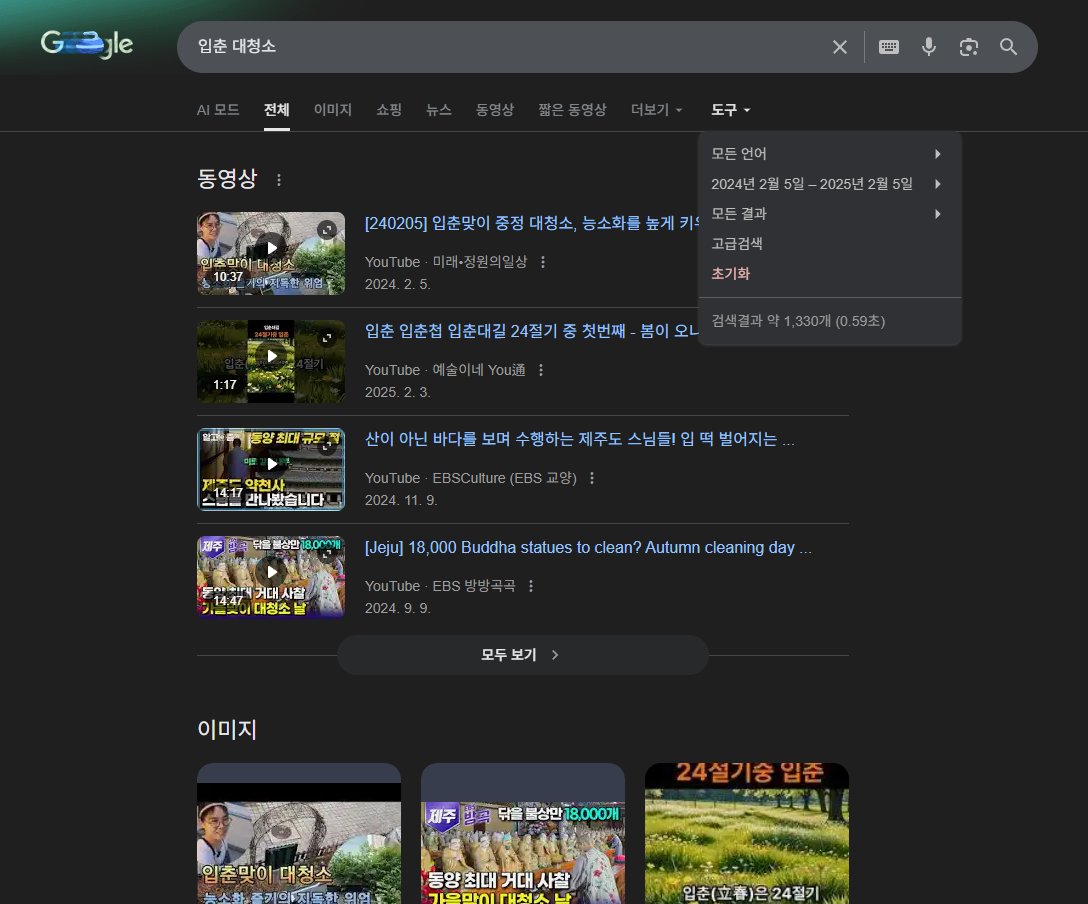Switch to the 이미지 tab

[x=332, y=110]
